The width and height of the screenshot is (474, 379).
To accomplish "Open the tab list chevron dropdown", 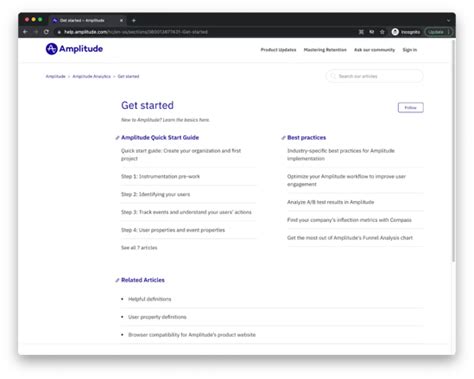I will tap(448, 20).
